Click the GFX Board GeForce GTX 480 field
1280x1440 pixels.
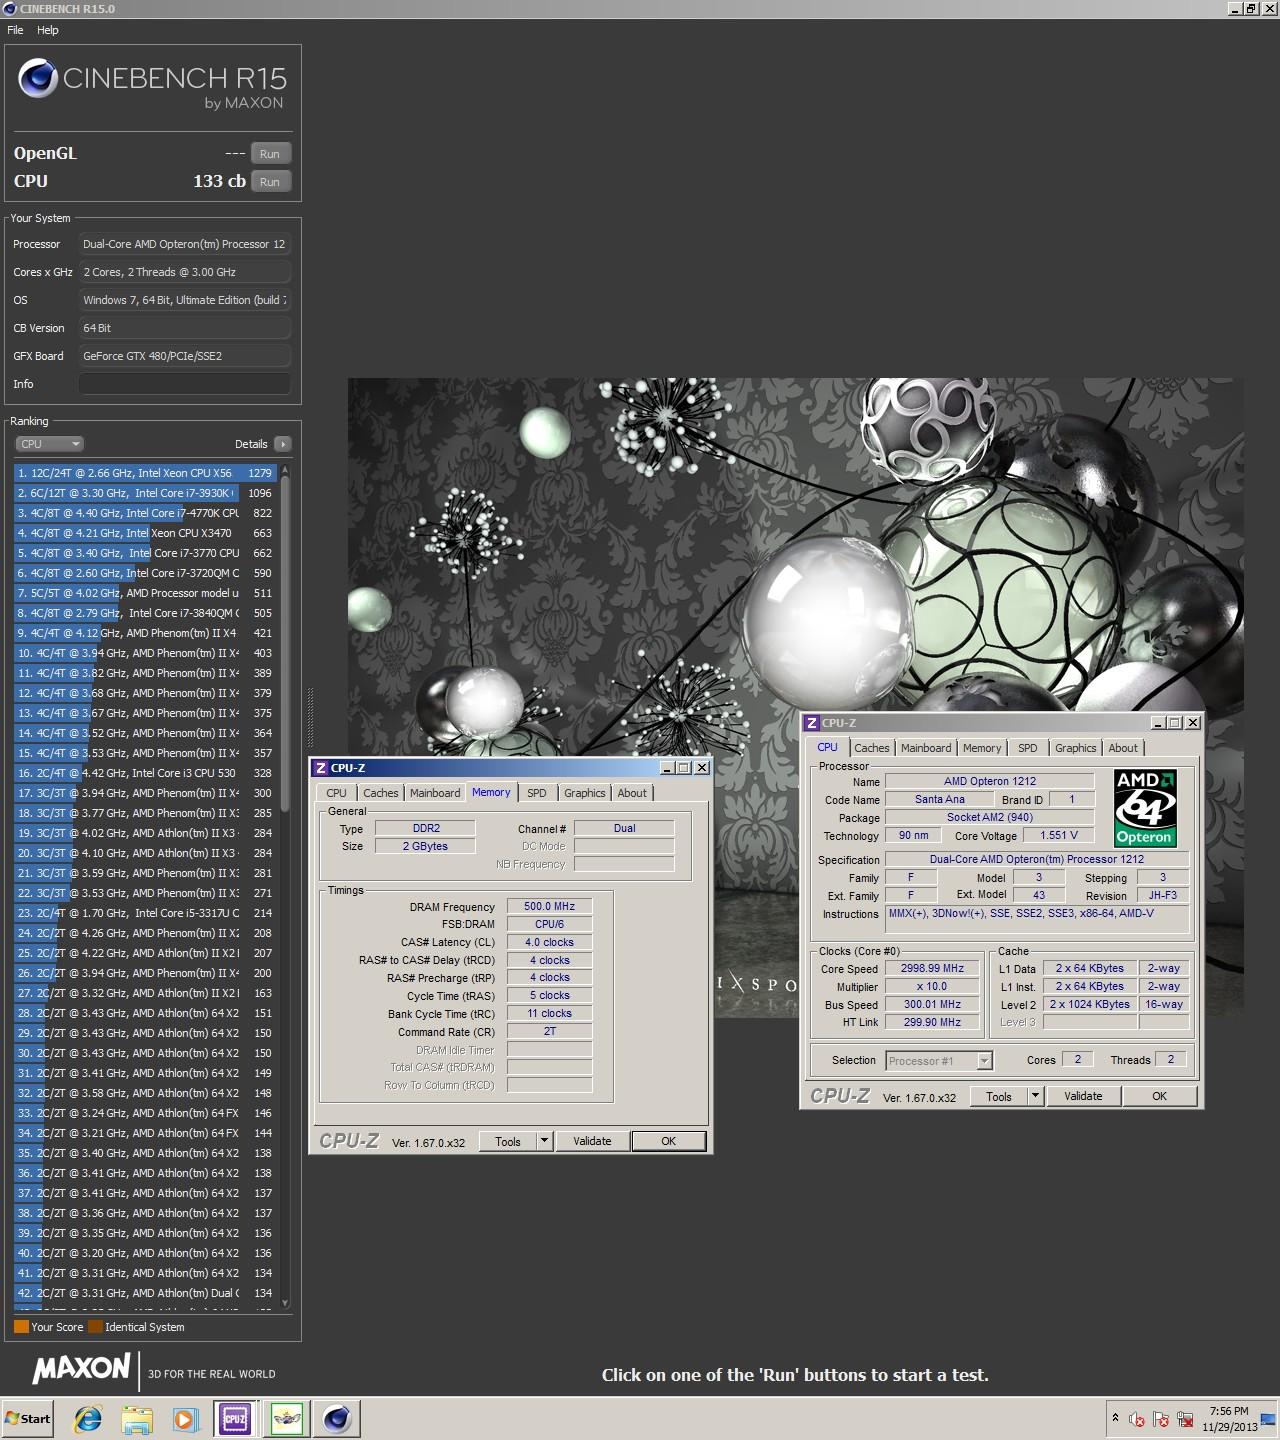185,356
